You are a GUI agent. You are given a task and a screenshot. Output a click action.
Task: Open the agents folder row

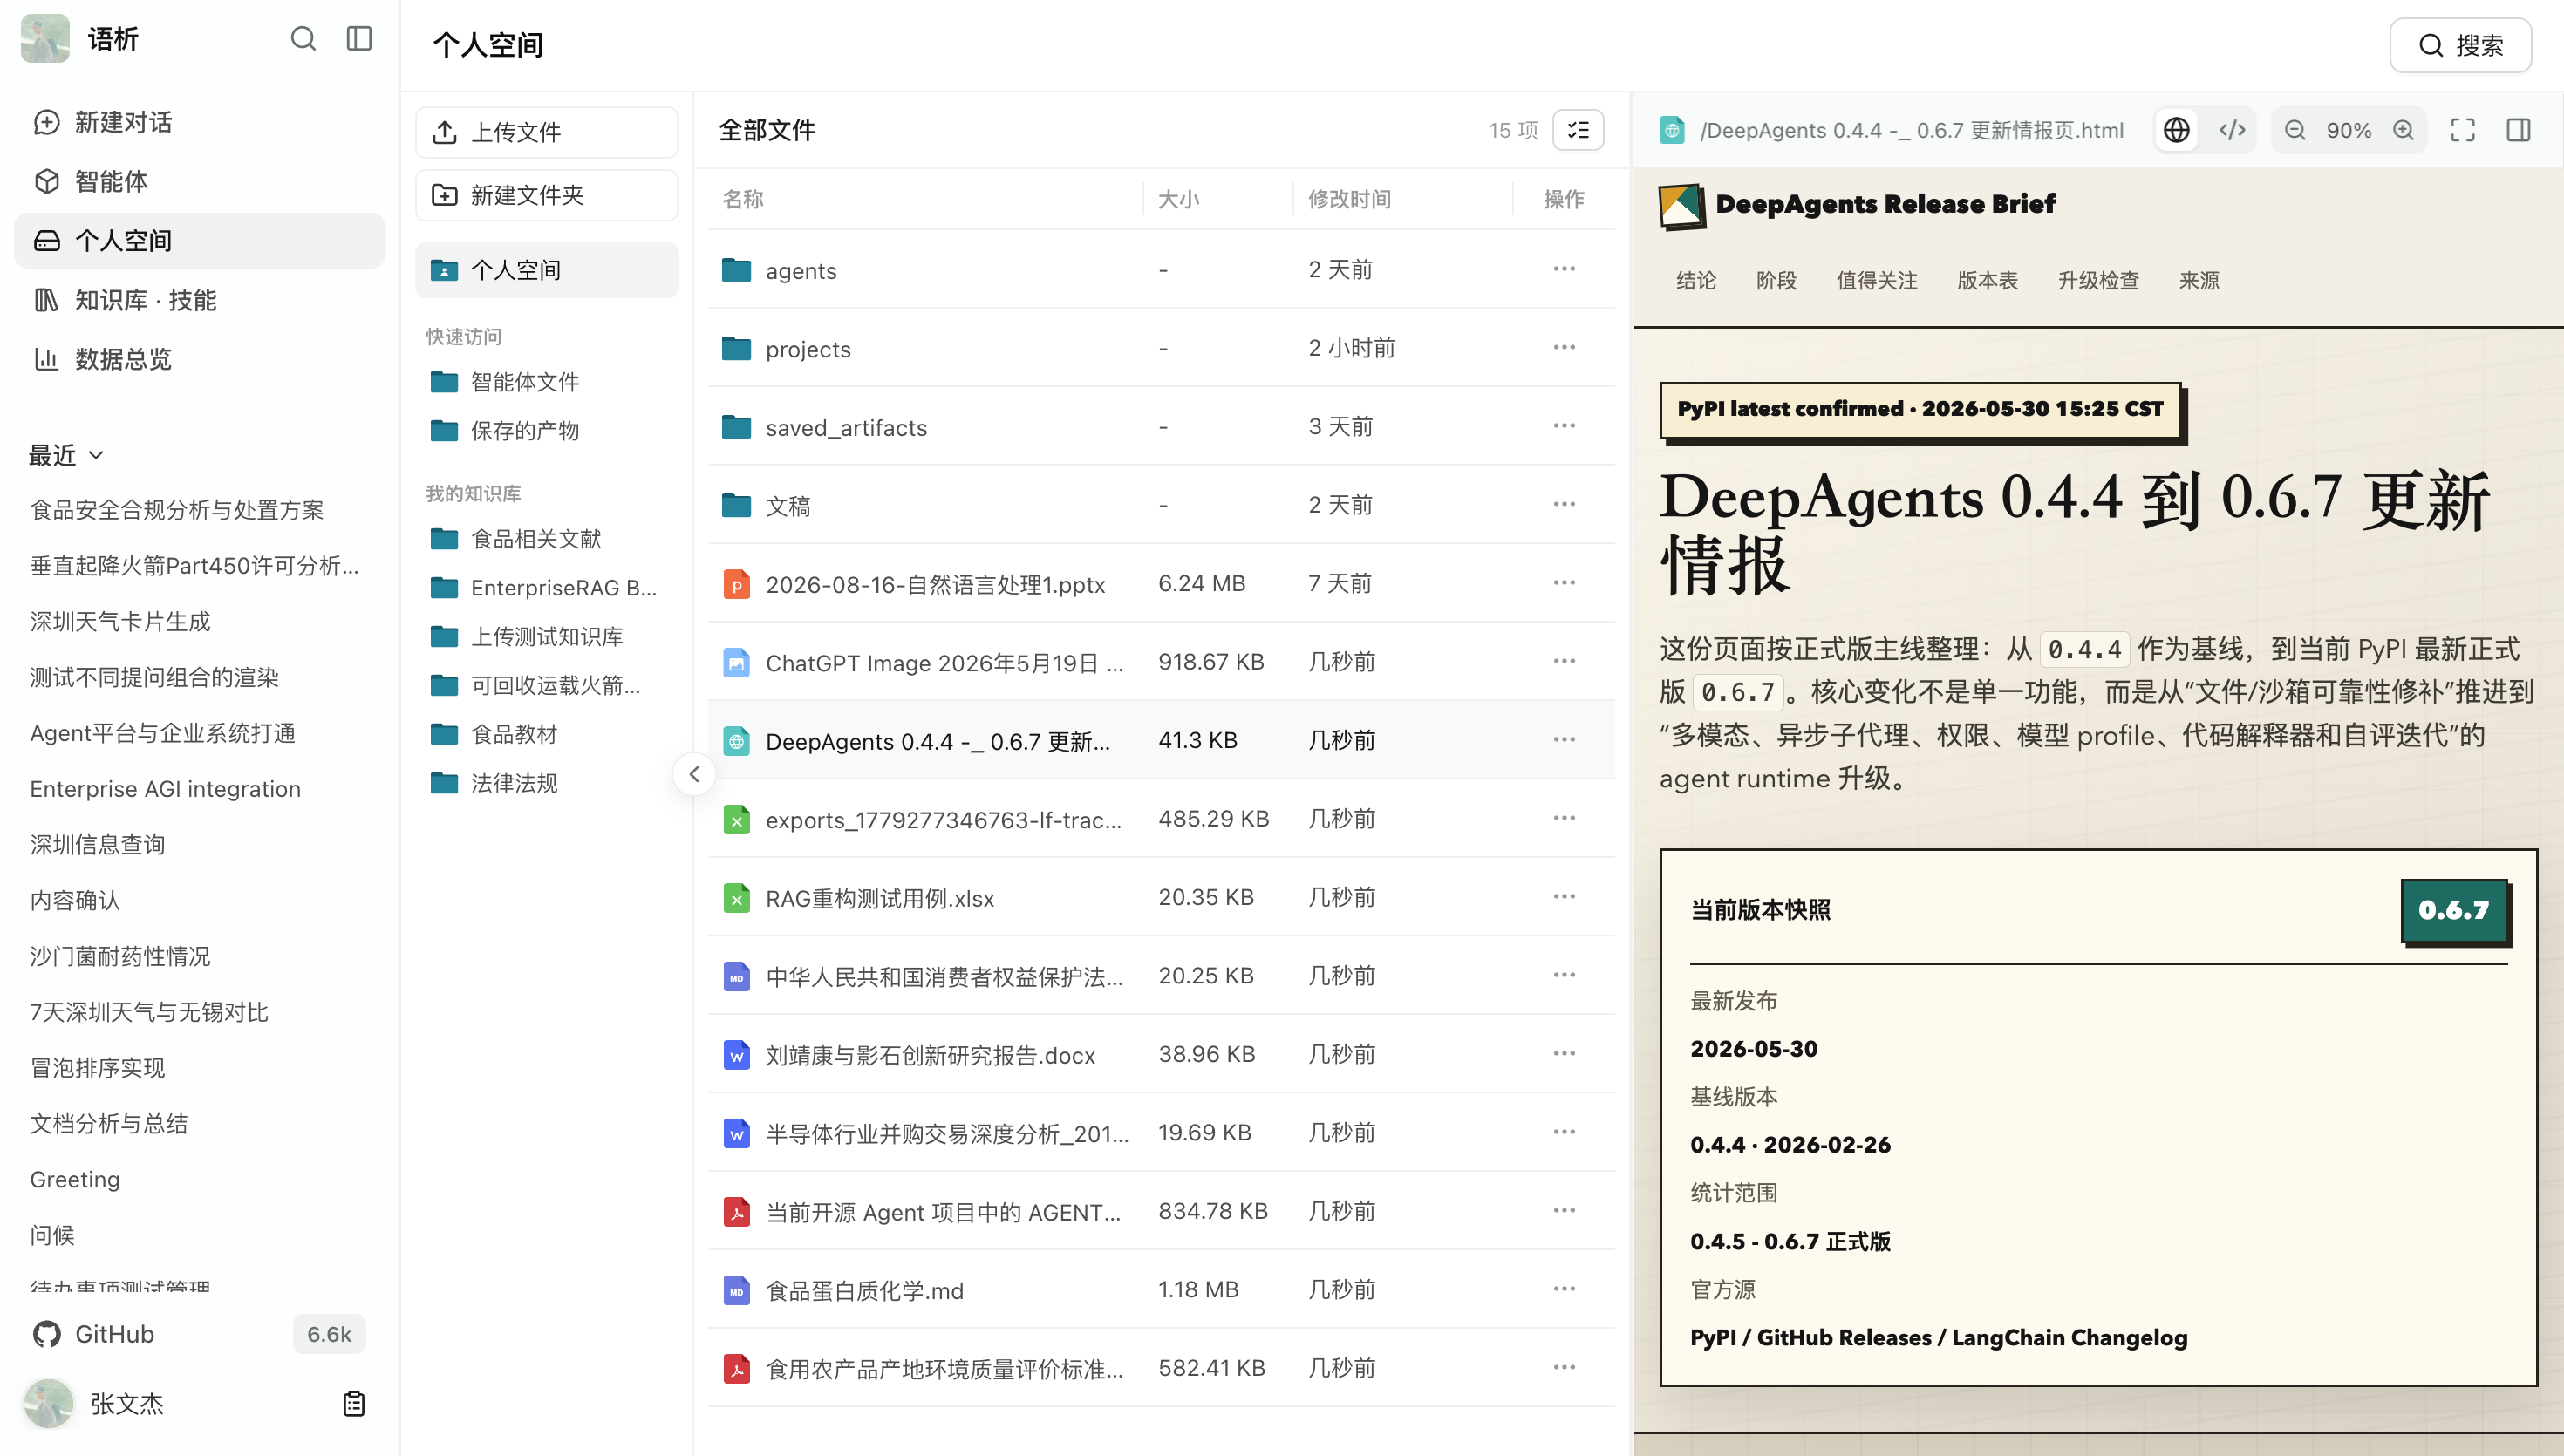[x=1161, y=270]
